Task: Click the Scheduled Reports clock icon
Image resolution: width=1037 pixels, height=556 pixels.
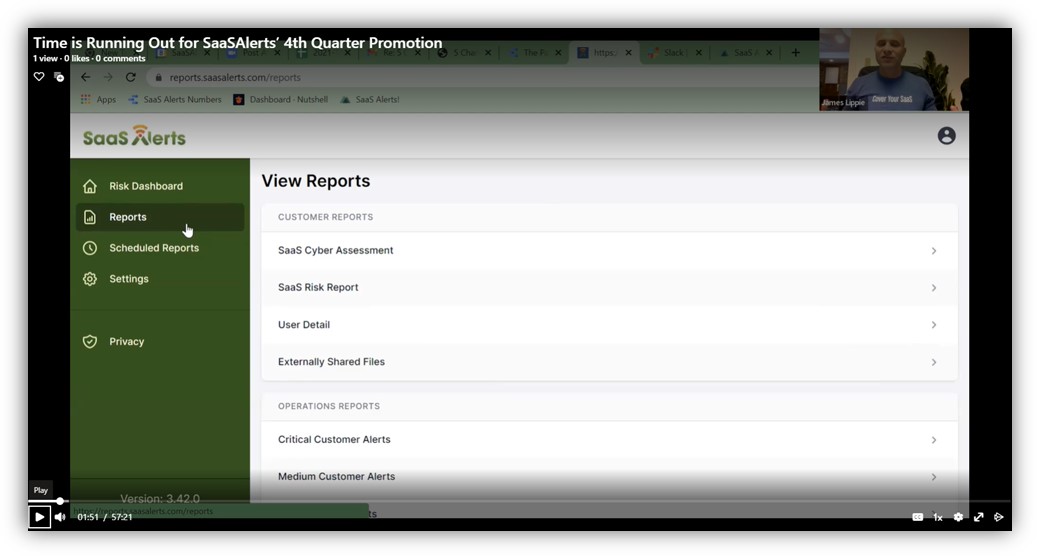Action: click(90, 248)
